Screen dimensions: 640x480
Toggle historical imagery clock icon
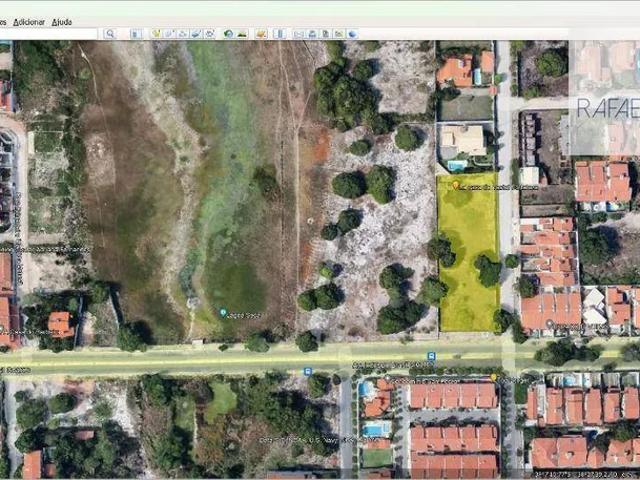pos(228,33)
